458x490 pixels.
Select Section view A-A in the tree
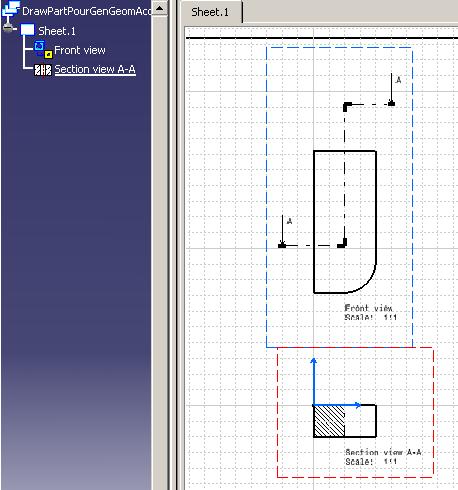coord(95,69)
